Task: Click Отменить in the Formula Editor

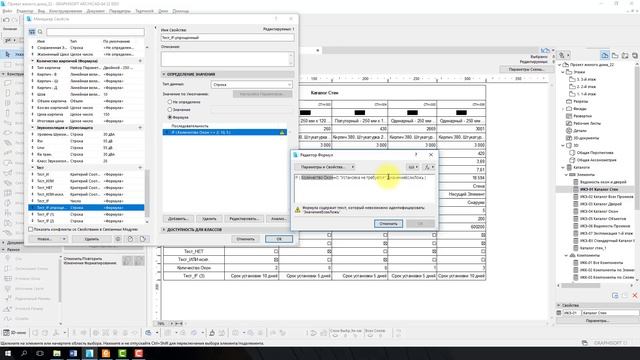Action: pos(388,224)
